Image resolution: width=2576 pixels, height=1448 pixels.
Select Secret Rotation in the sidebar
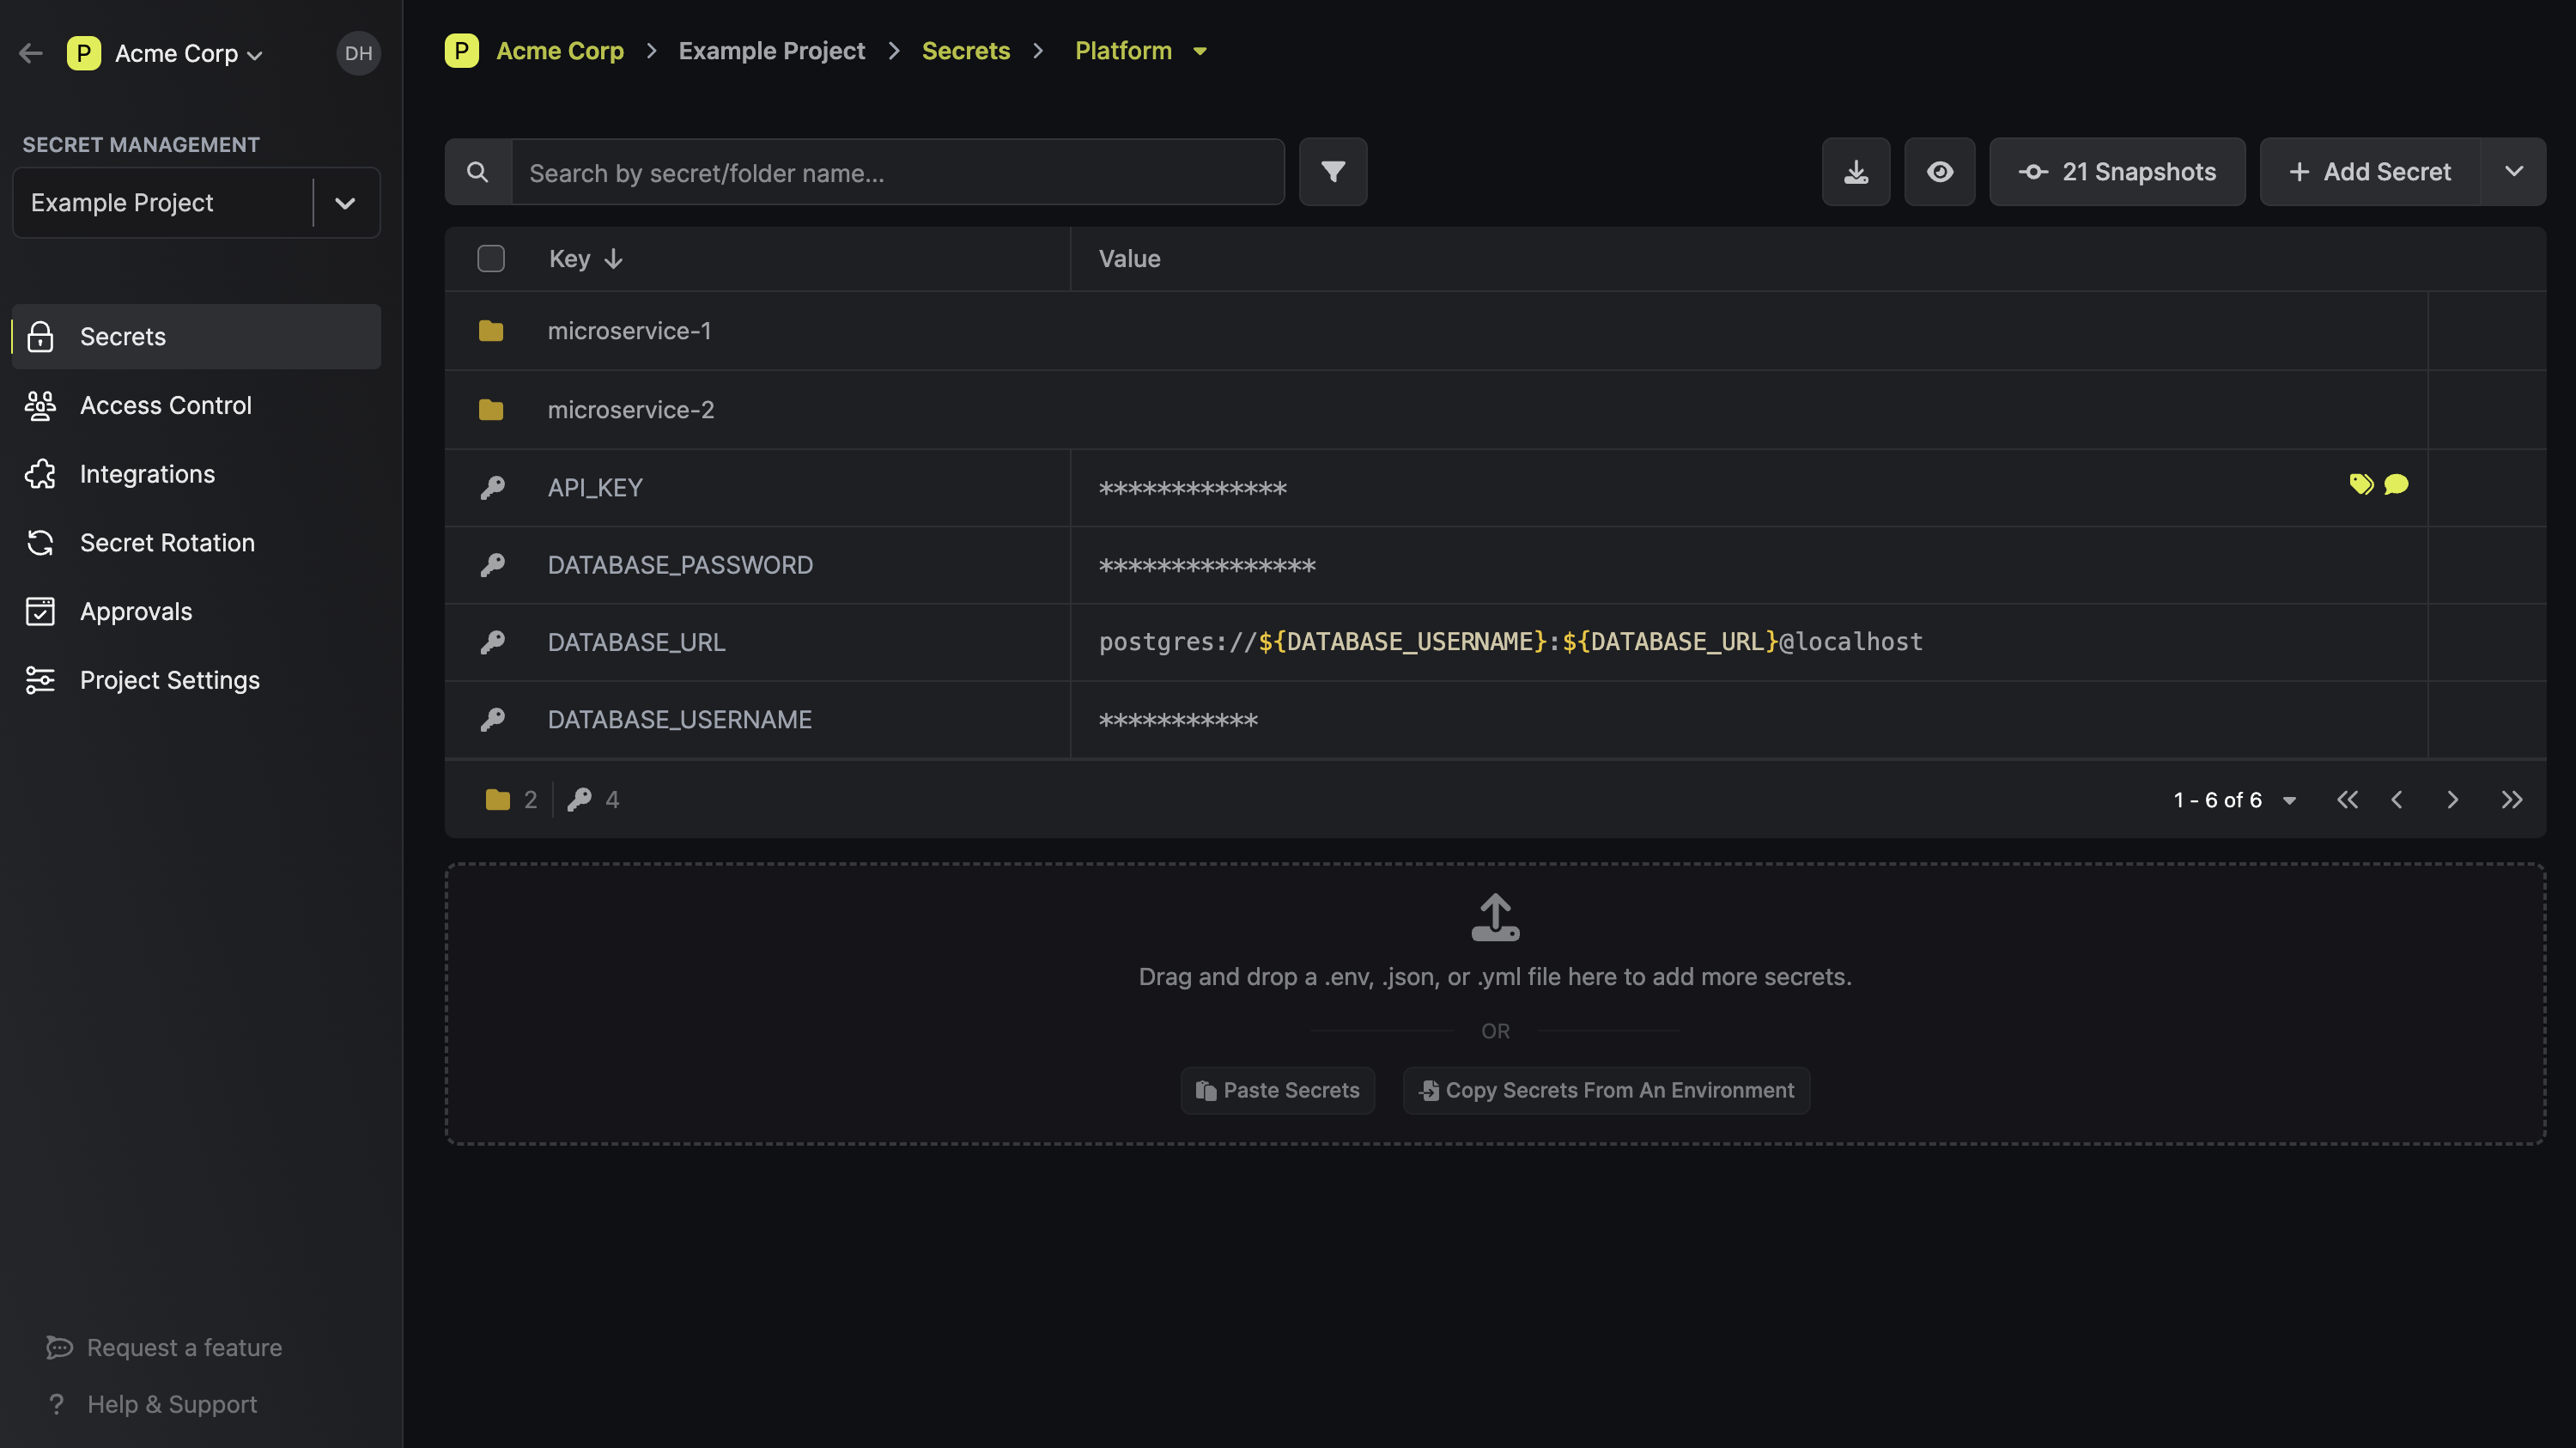[x=167, y=542]
